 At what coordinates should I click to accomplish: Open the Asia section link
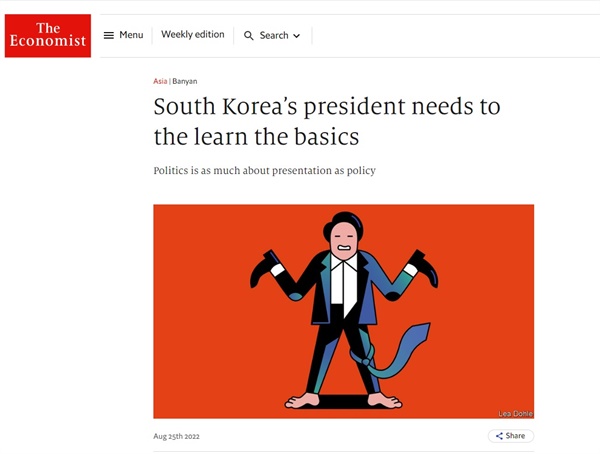point(160,81)
